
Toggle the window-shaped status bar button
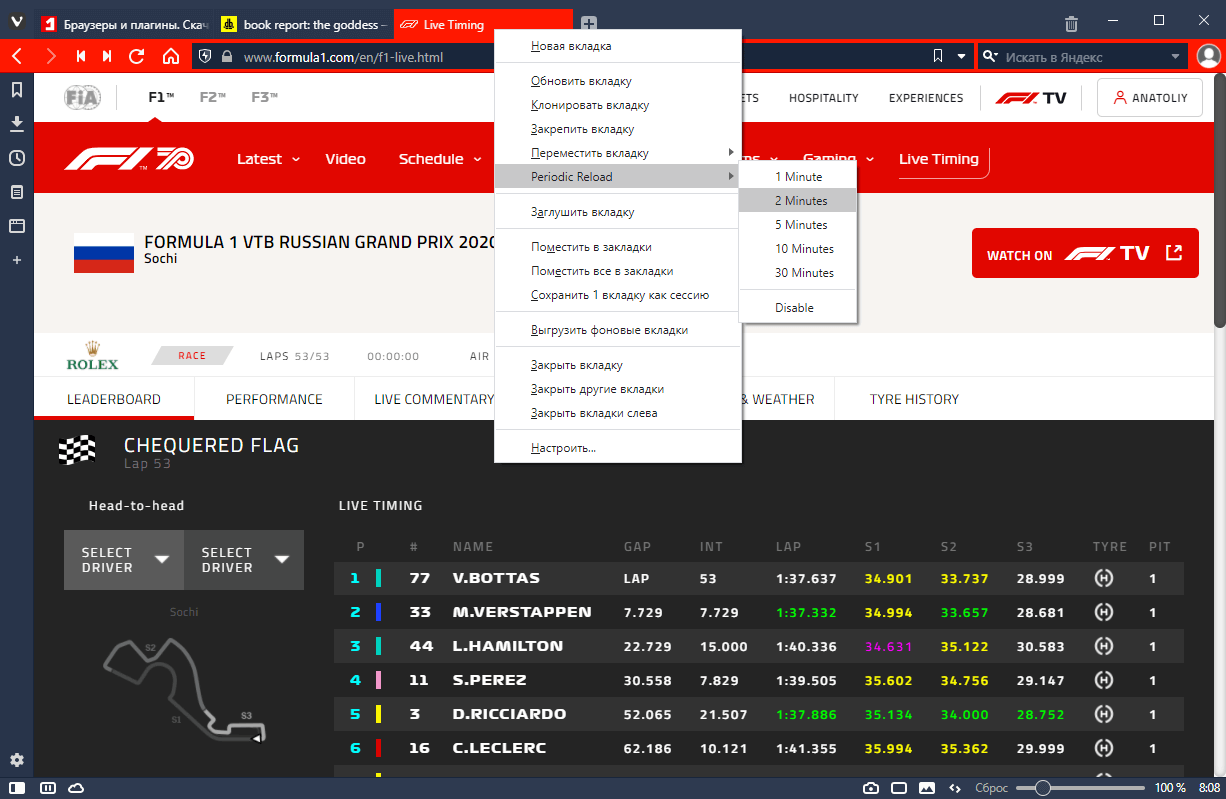899,788
